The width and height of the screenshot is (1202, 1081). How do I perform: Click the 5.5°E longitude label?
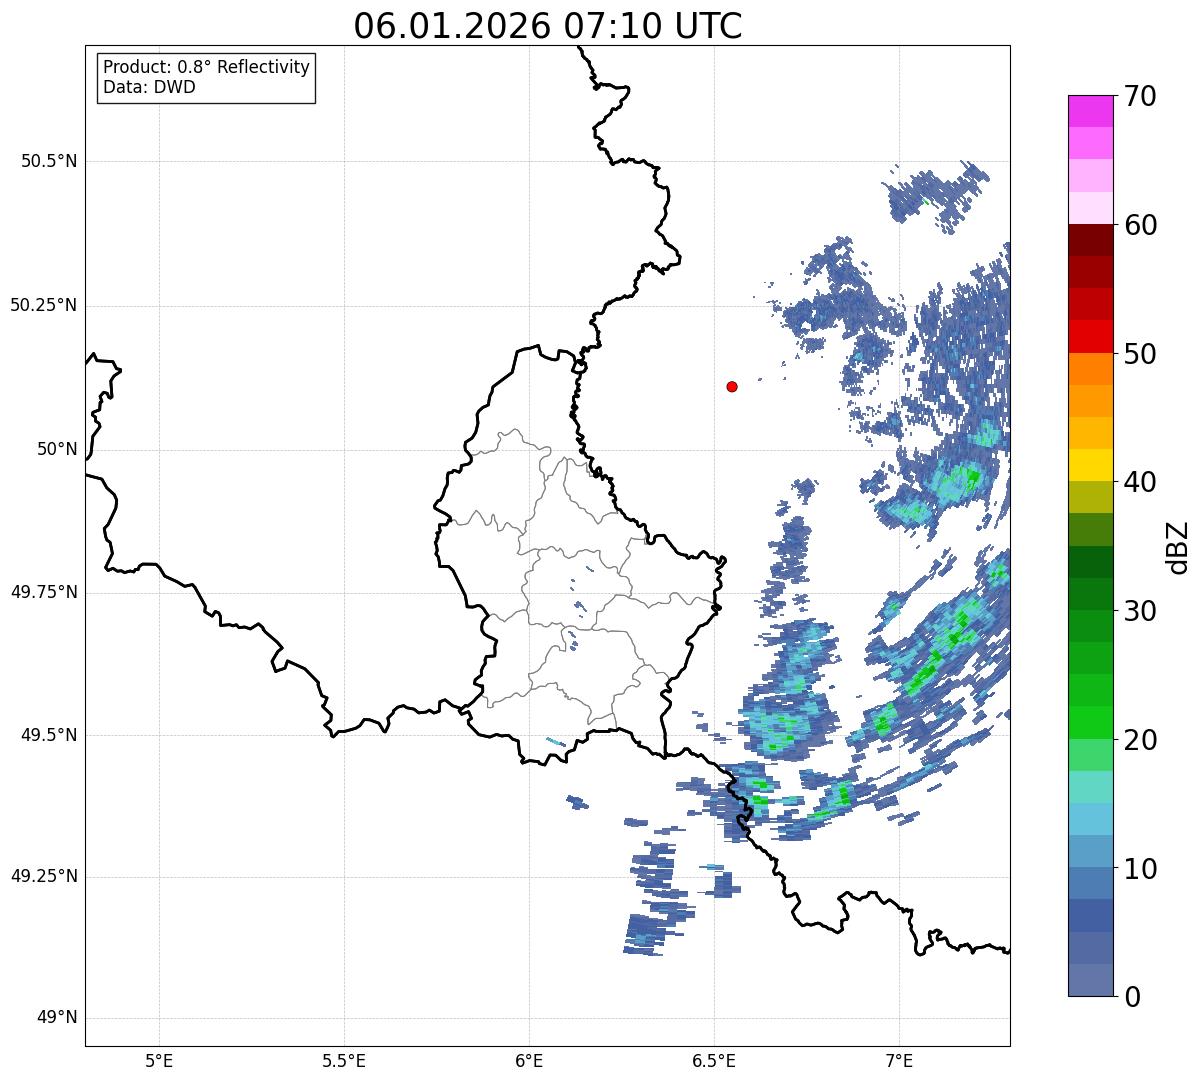point(344,1060)
